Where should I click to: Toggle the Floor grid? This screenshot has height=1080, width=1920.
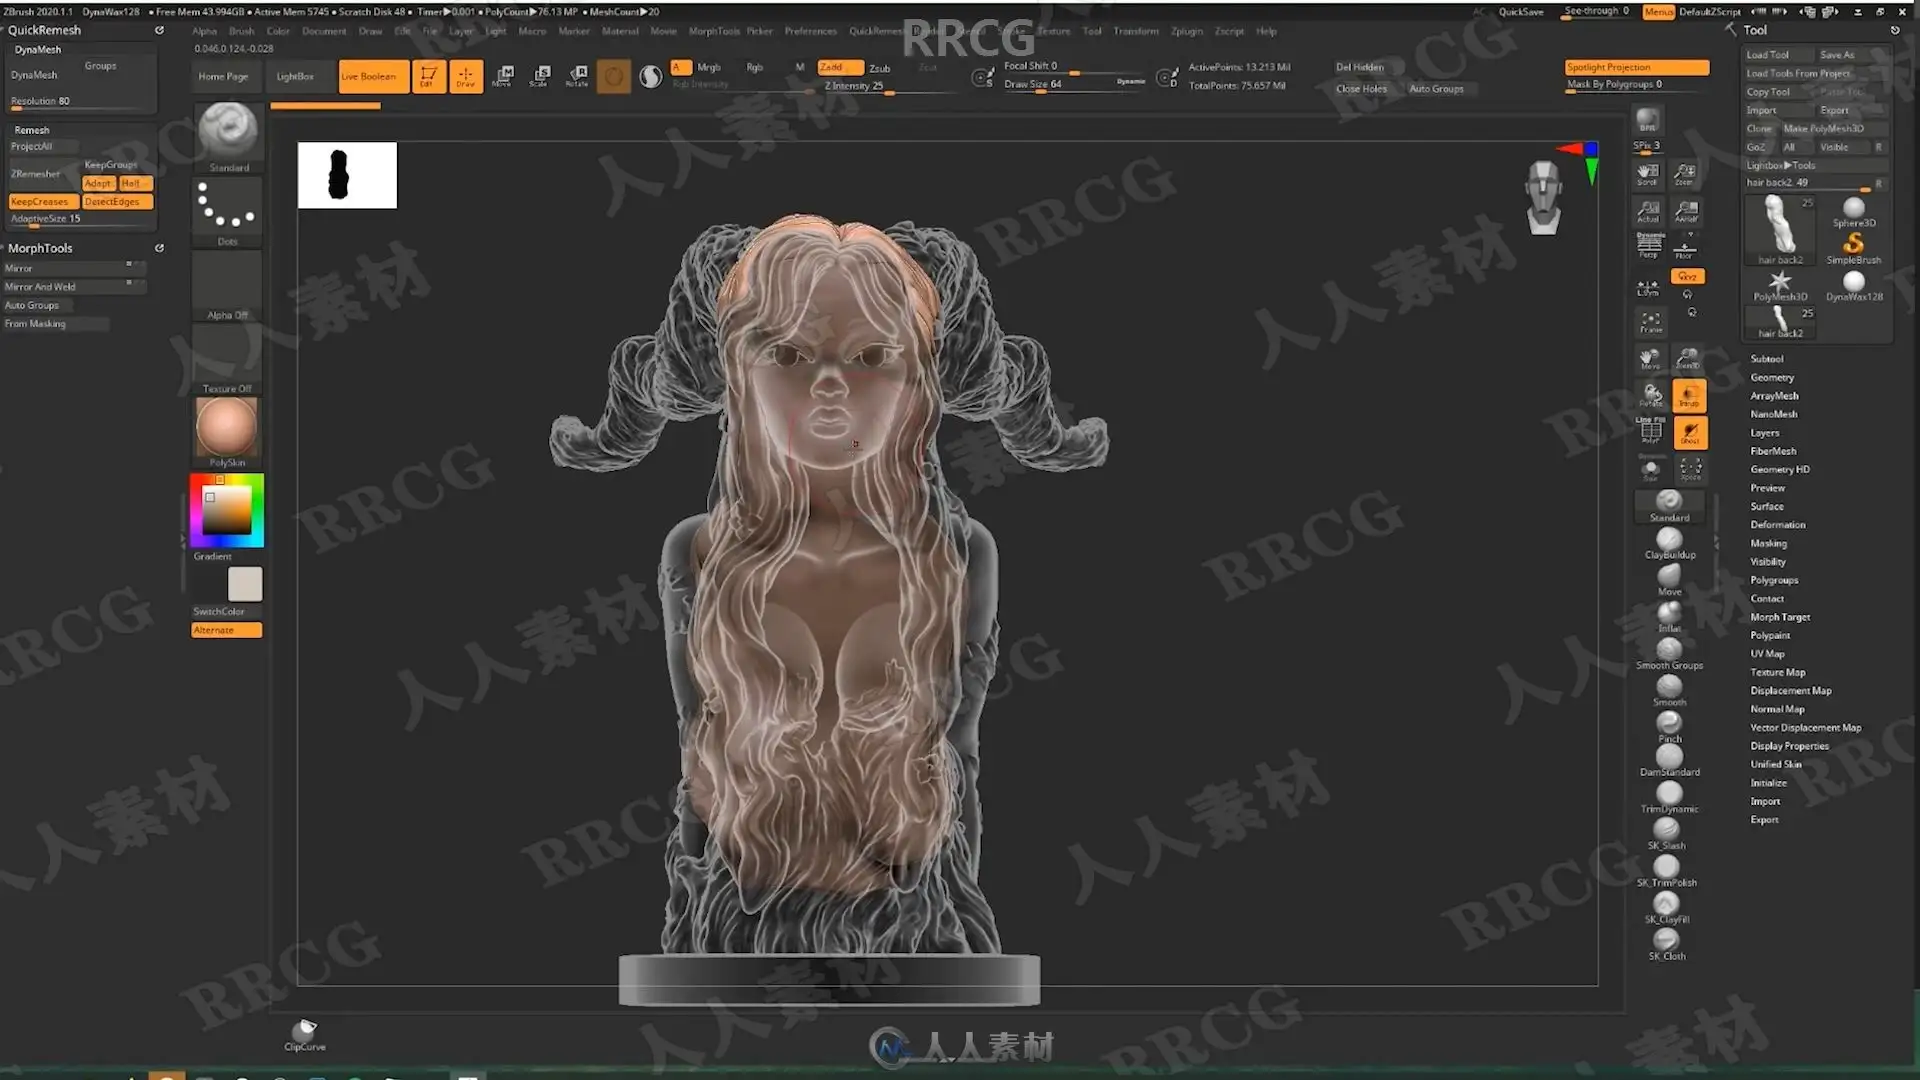(1685, 248)
